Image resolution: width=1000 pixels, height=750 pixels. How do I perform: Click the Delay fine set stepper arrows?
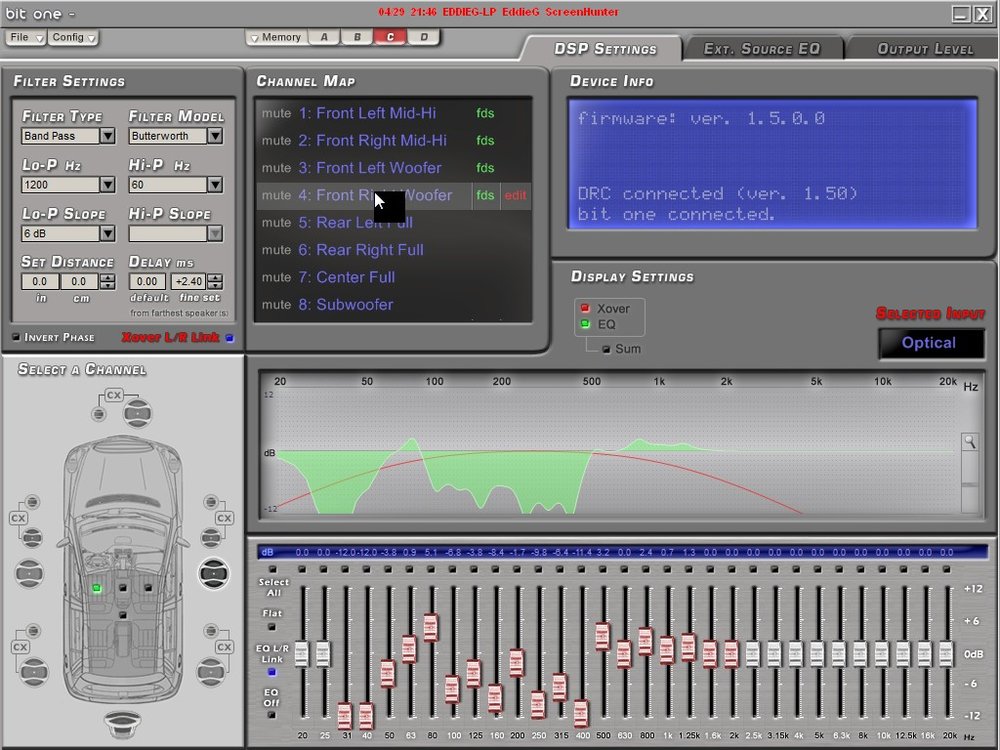click(216, 281)
